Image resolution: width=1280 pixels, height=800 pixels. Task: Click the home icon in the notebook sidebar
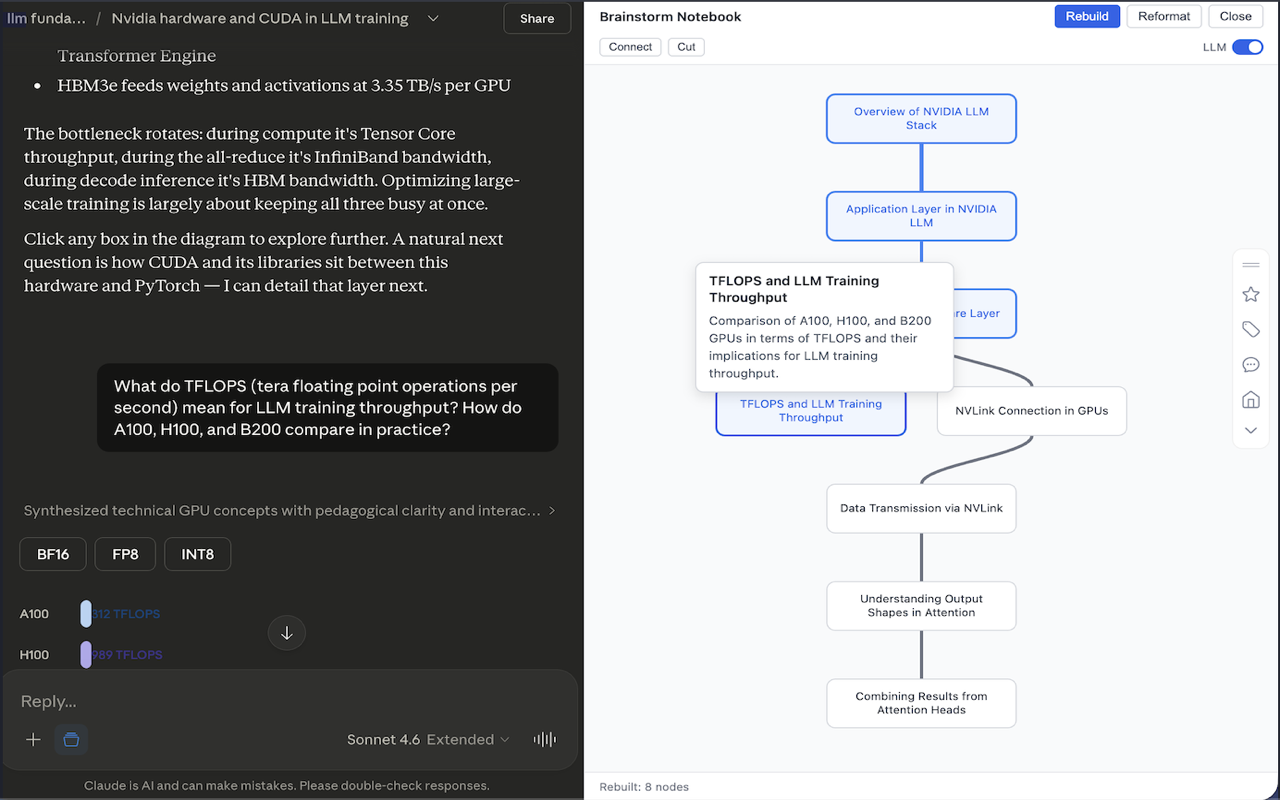(x=1251, y=400)
